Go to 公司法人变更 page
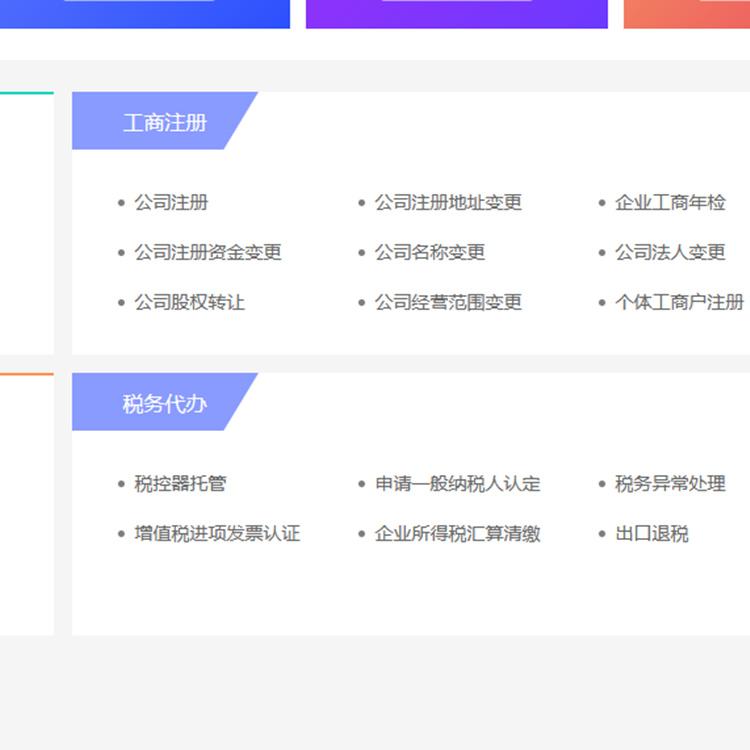The width and height of the screenshot is (750, 750). pyautogui.click(x=670, y=253)
